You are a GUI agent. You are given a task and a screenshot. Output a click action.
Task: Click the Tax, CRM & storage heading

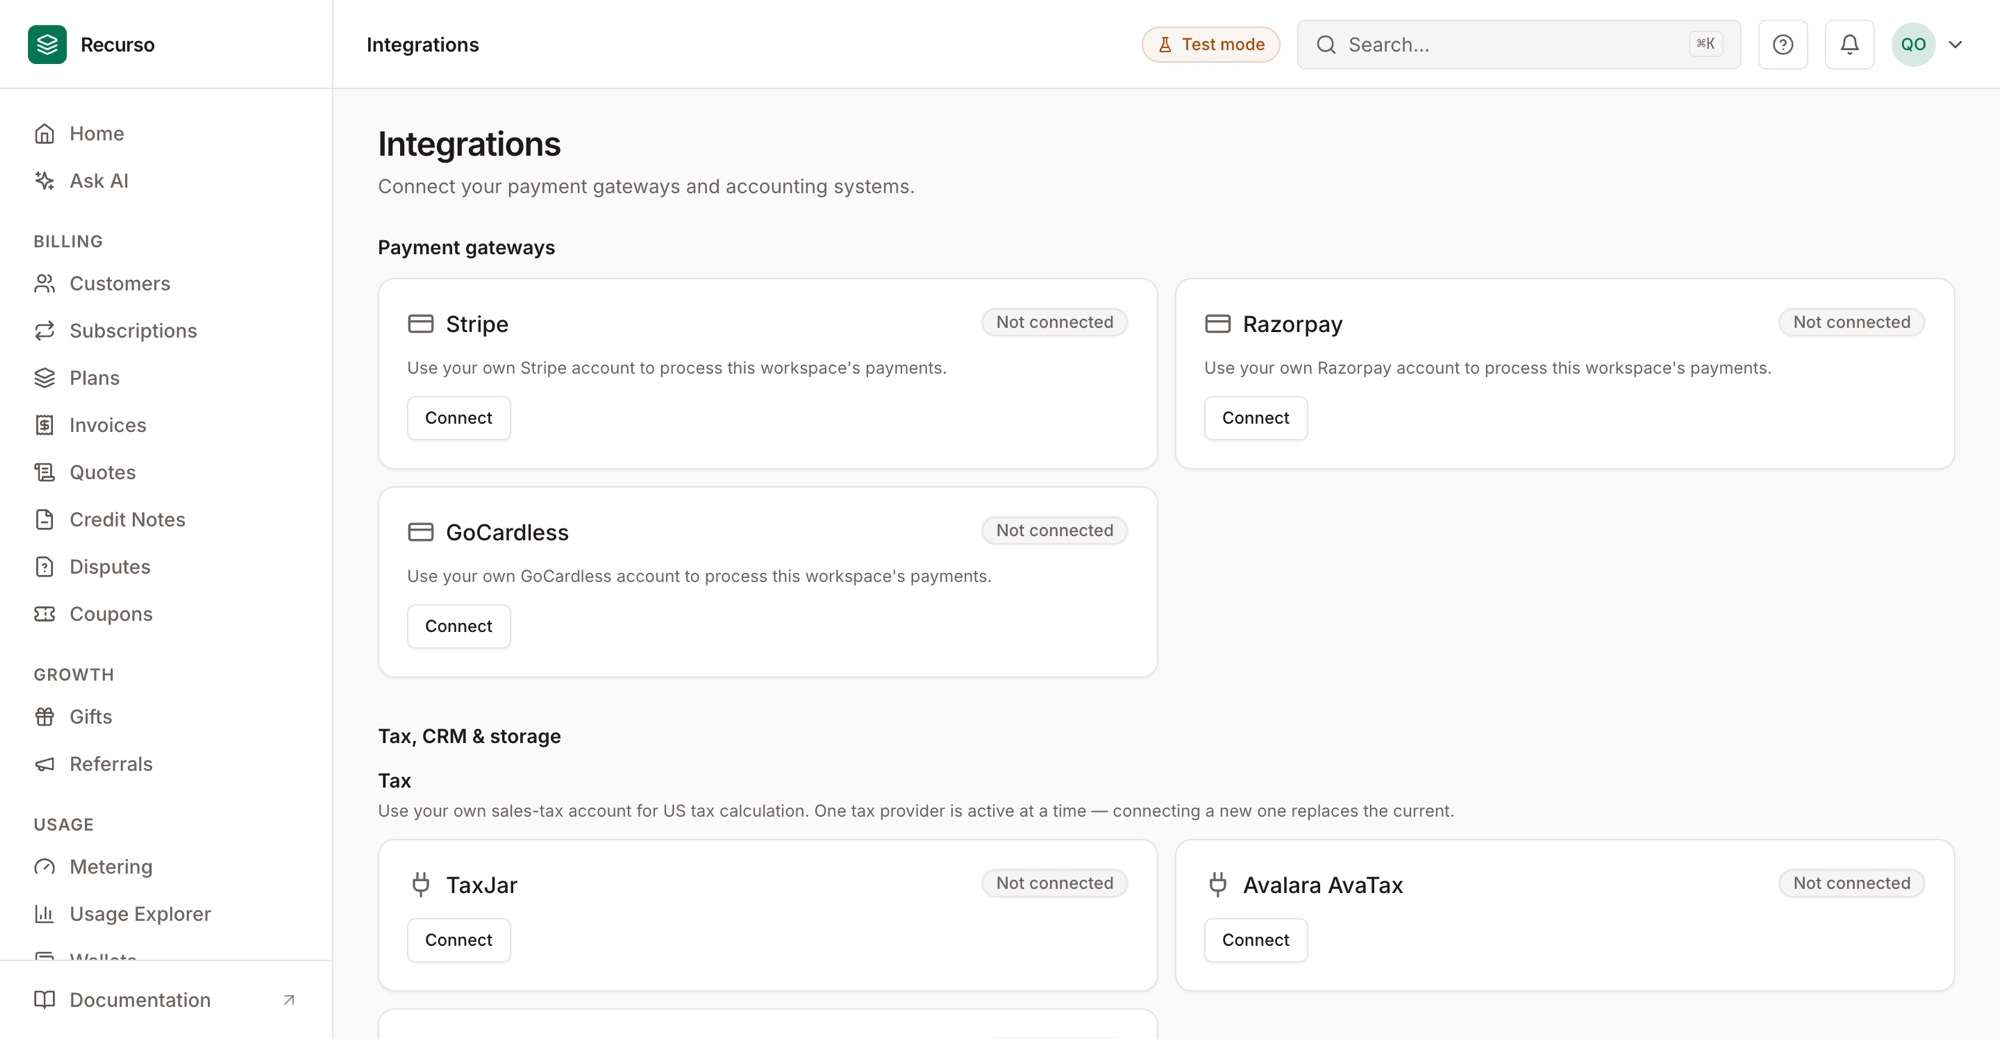(x=469, y=736)
